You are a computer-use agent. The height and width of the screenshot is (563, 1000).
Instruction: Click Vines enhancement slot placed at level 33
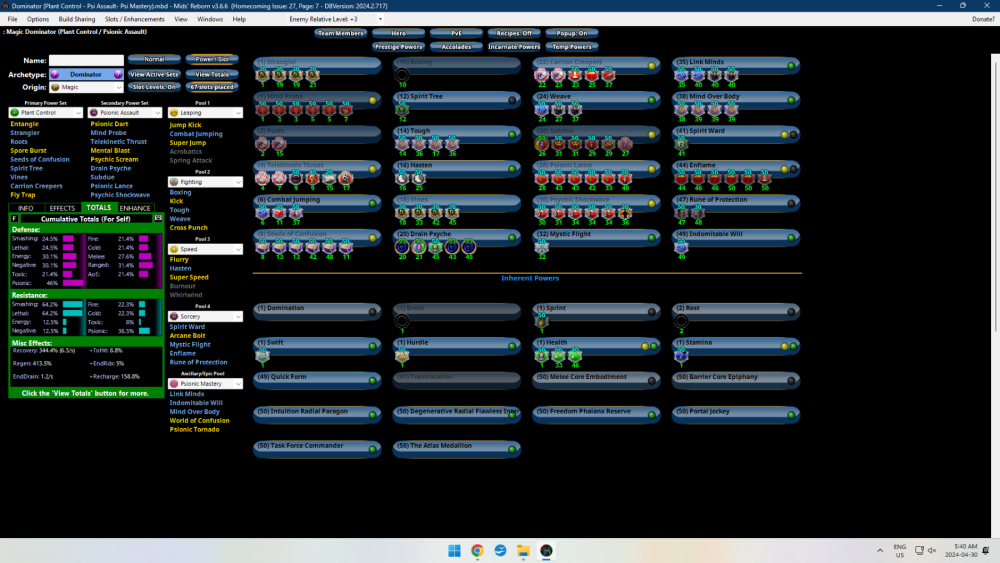tap(418, 213)
